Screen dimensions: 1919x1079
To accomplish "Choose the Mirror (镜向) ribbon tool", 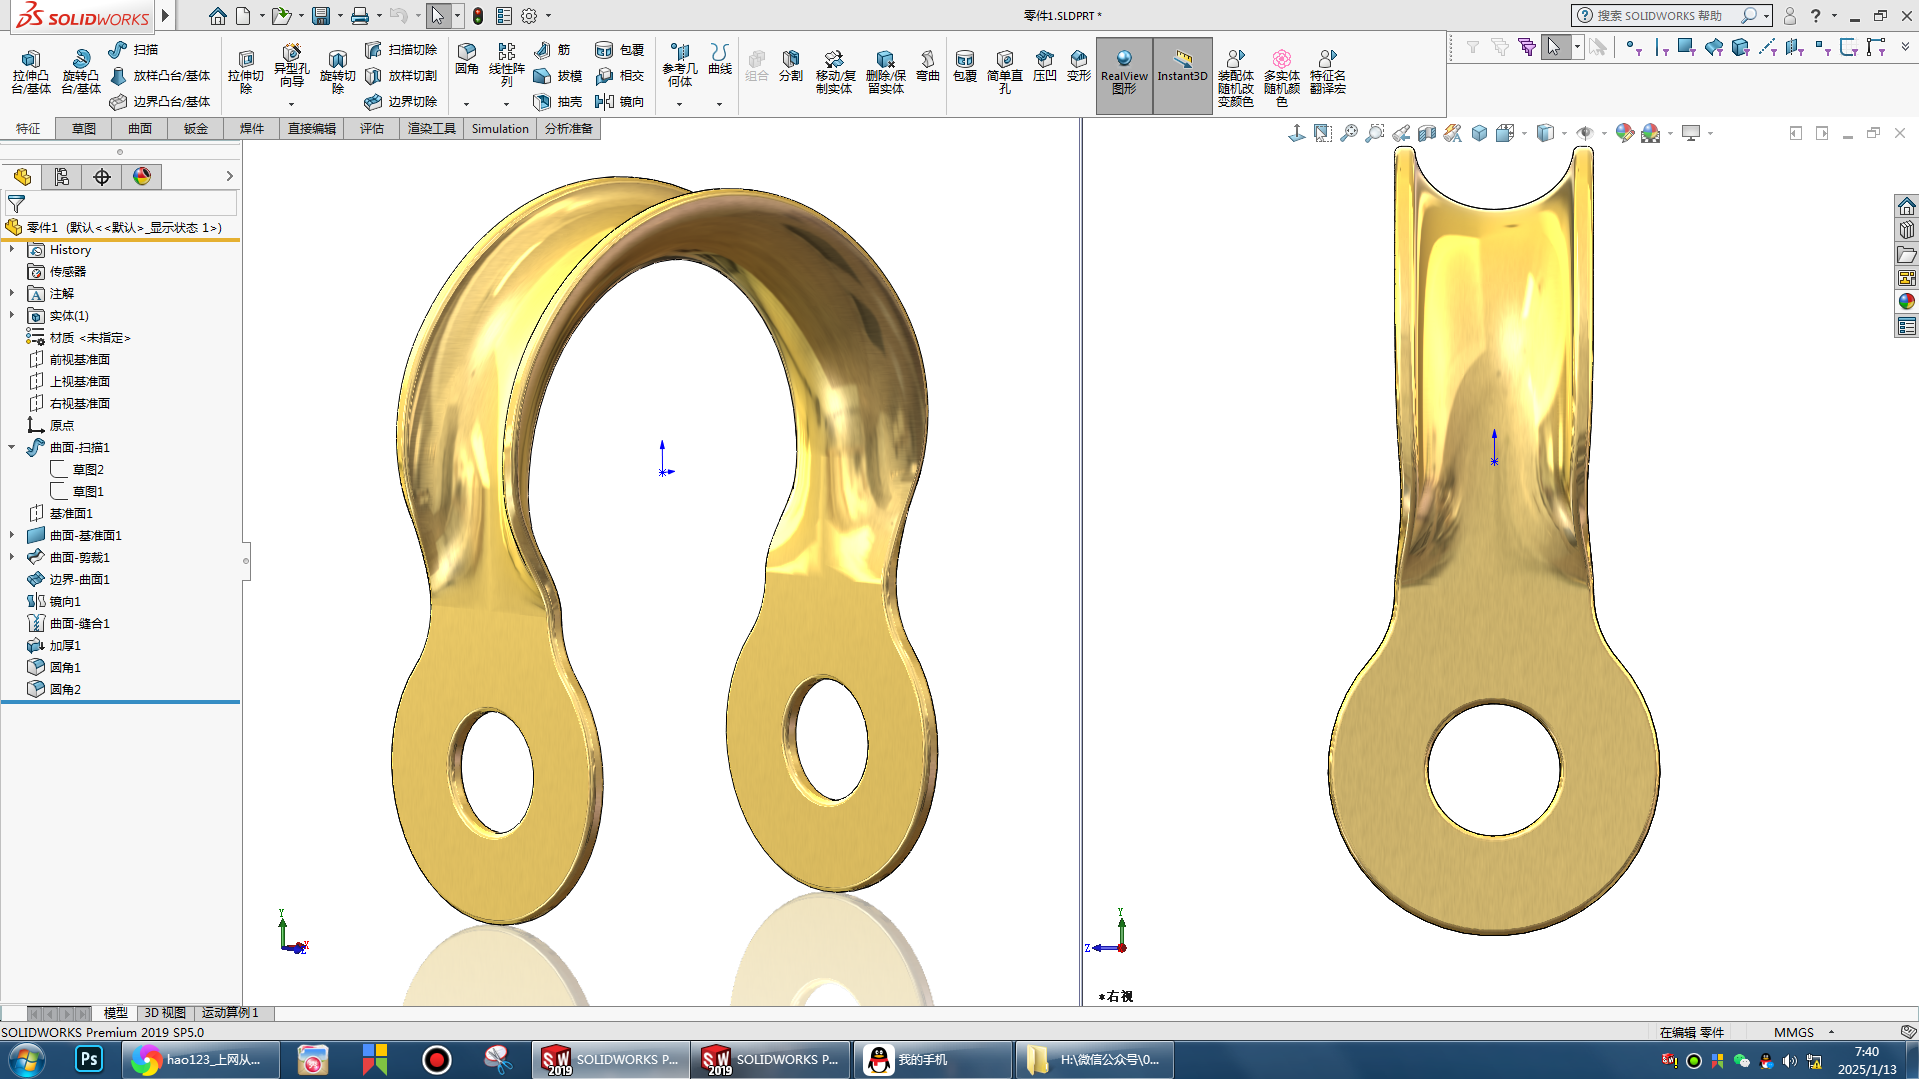I will [619, 101].
